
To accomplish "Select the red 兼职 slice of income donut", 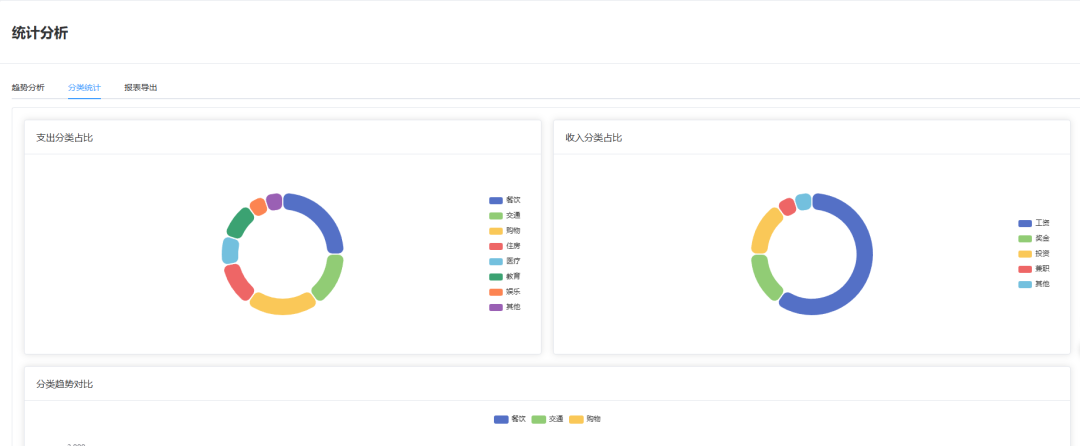I will (787, 206).
